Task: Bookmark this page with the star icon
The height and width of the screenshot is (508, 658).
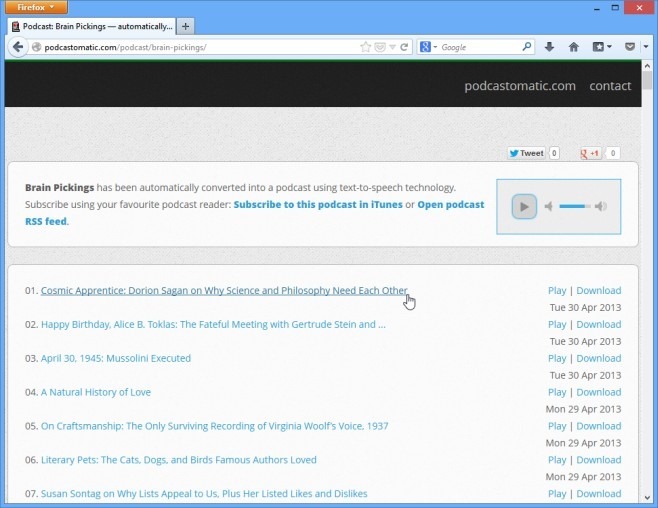Action: click(x=366, y=47)
